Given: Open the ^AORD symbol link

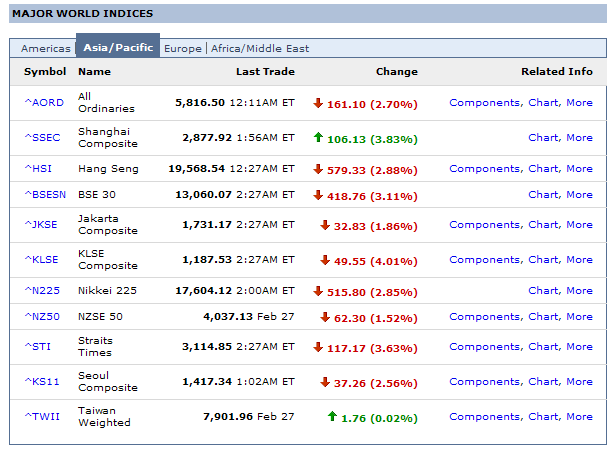Looking at the screenshot, I should coord(44,103).
